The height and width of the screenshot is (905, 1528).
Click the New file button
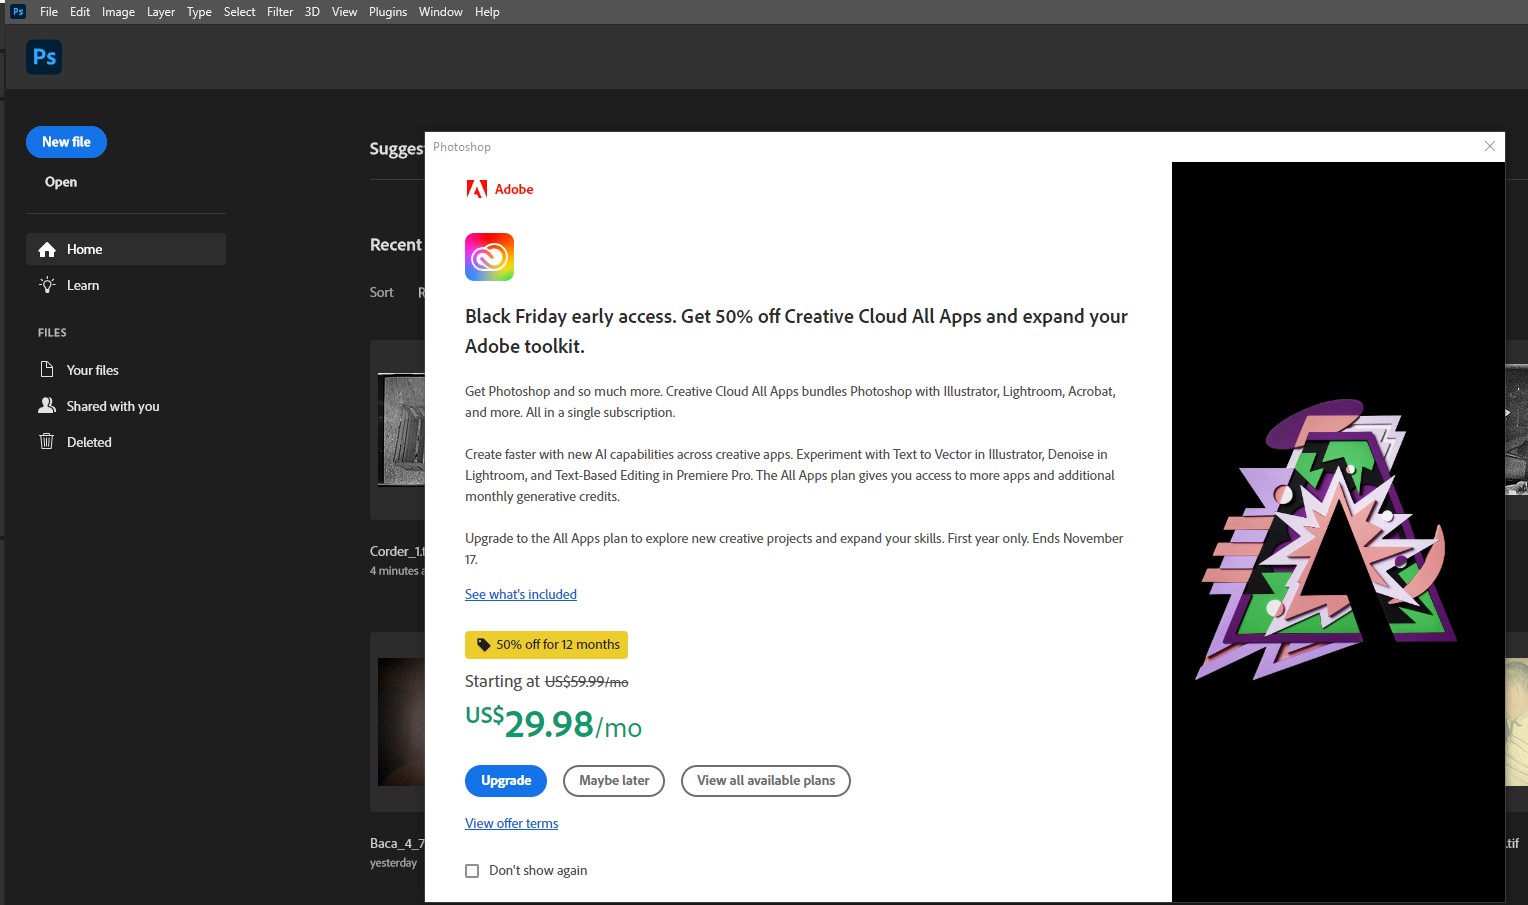click(x=66, y=141)
